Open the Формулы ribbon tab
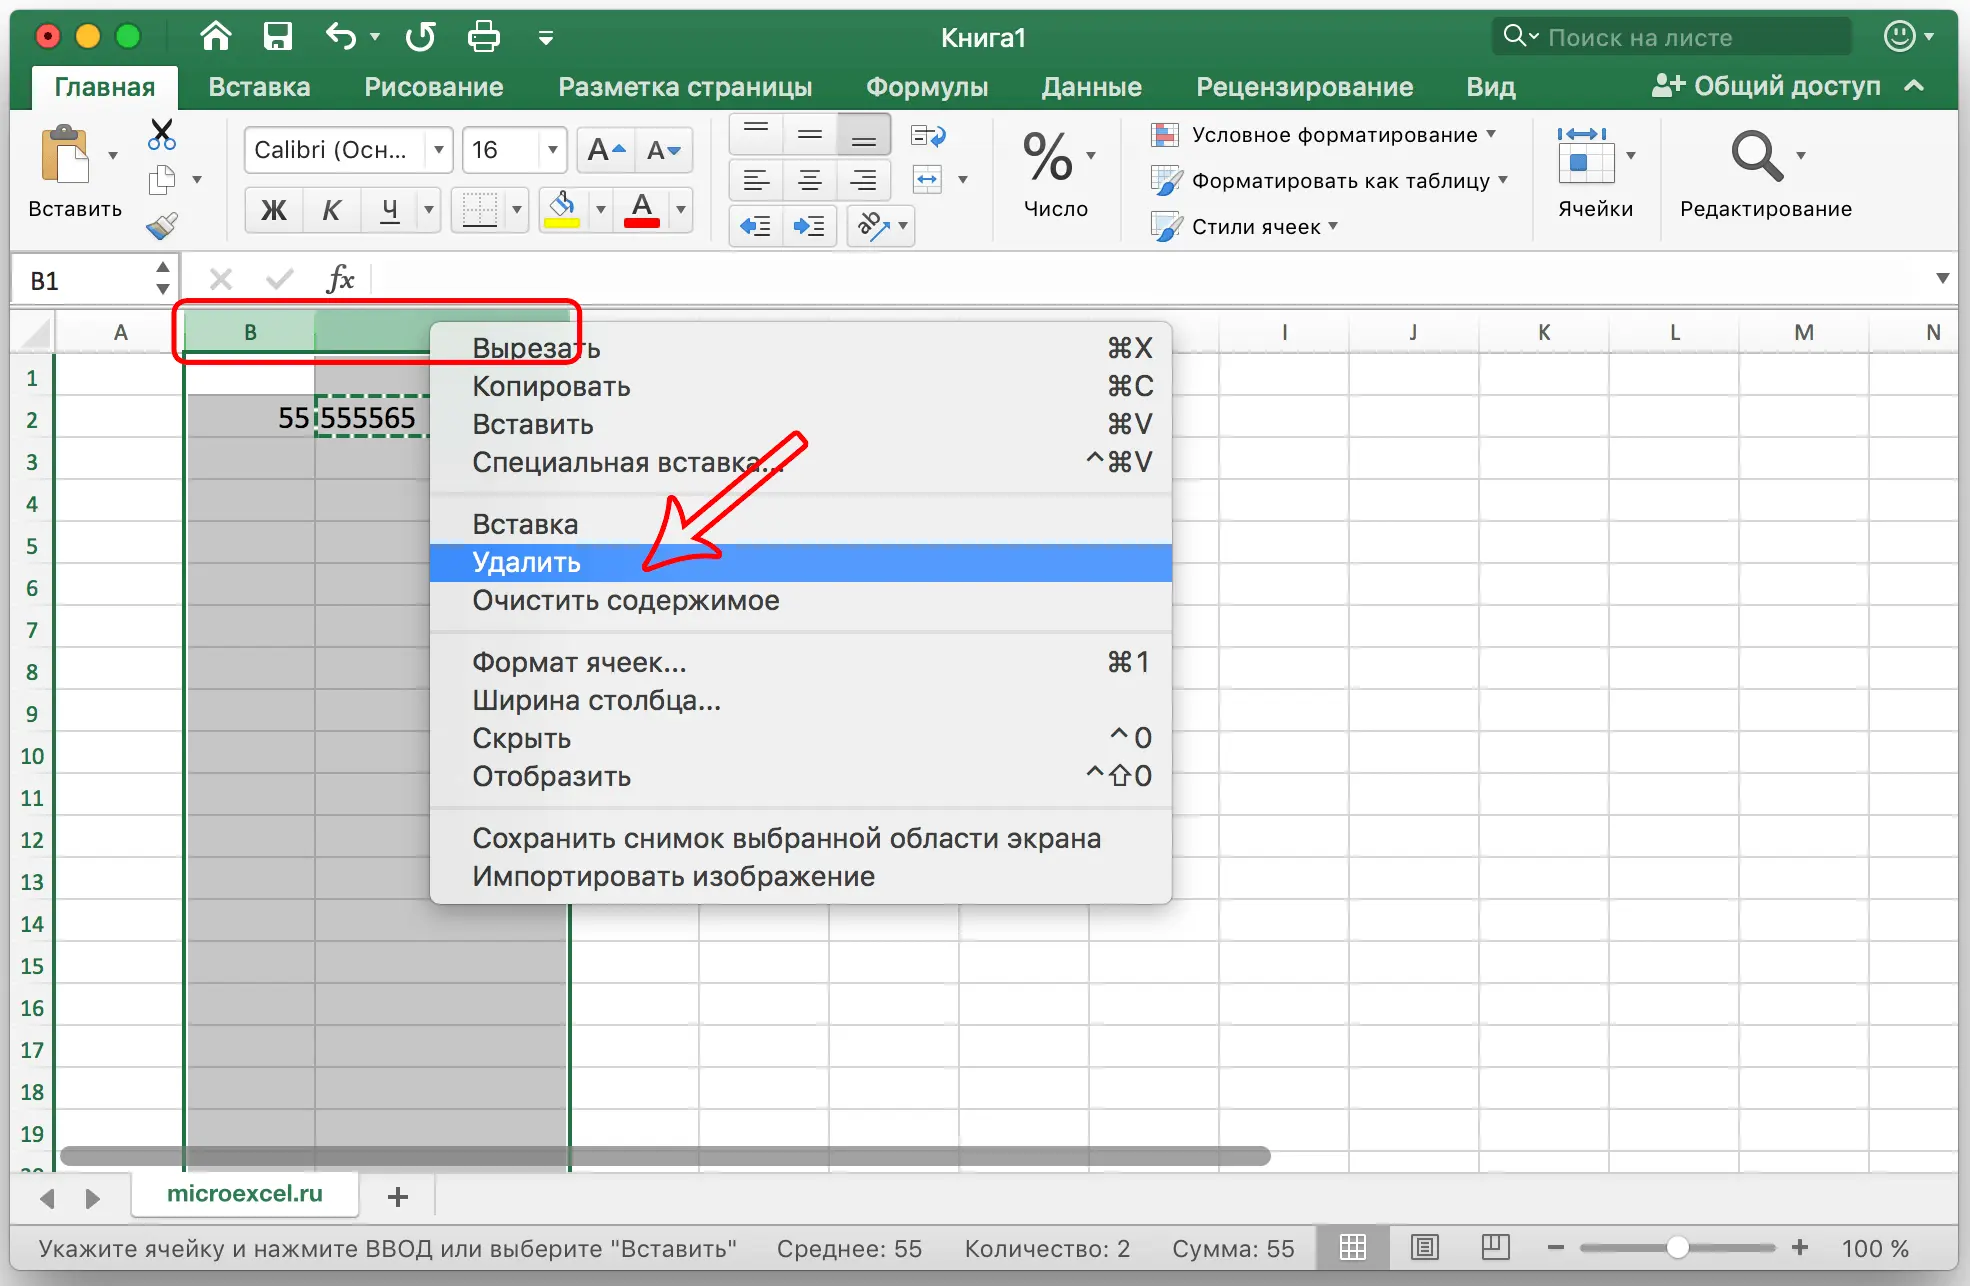1970x1286 pixels. 927,87
